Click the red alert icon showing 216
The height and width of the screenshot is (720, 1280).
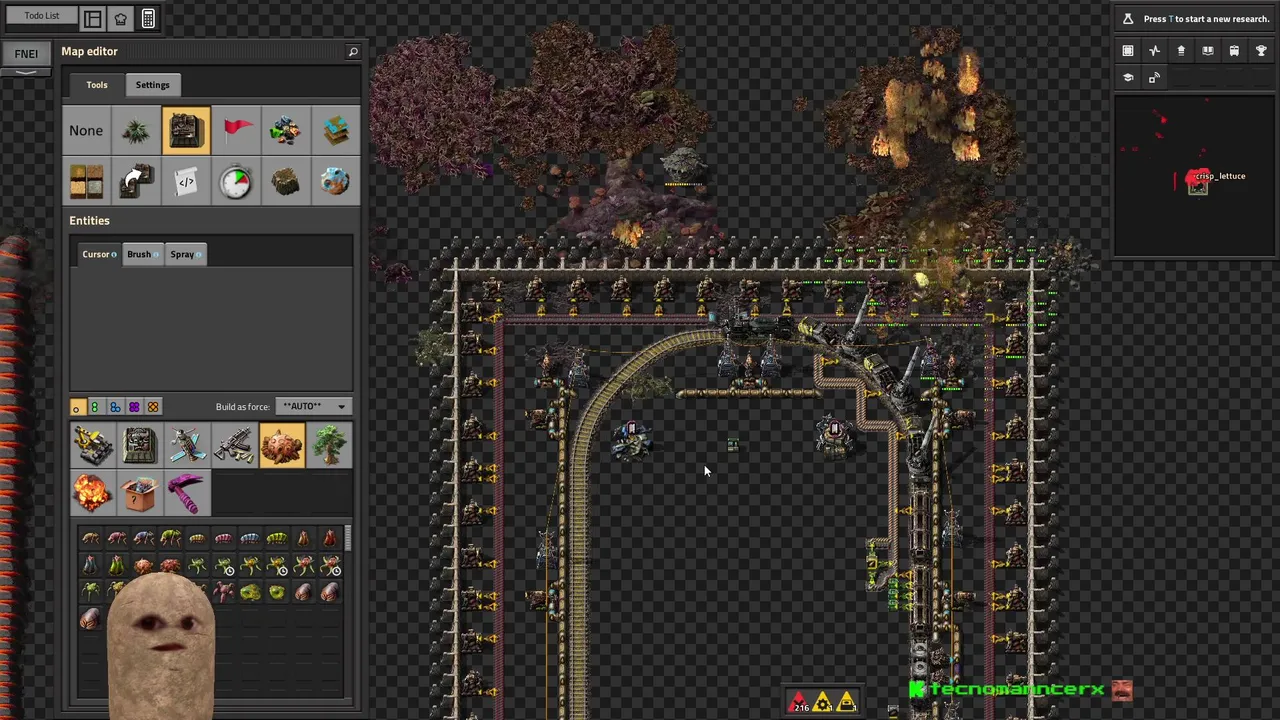coord(799,703)
